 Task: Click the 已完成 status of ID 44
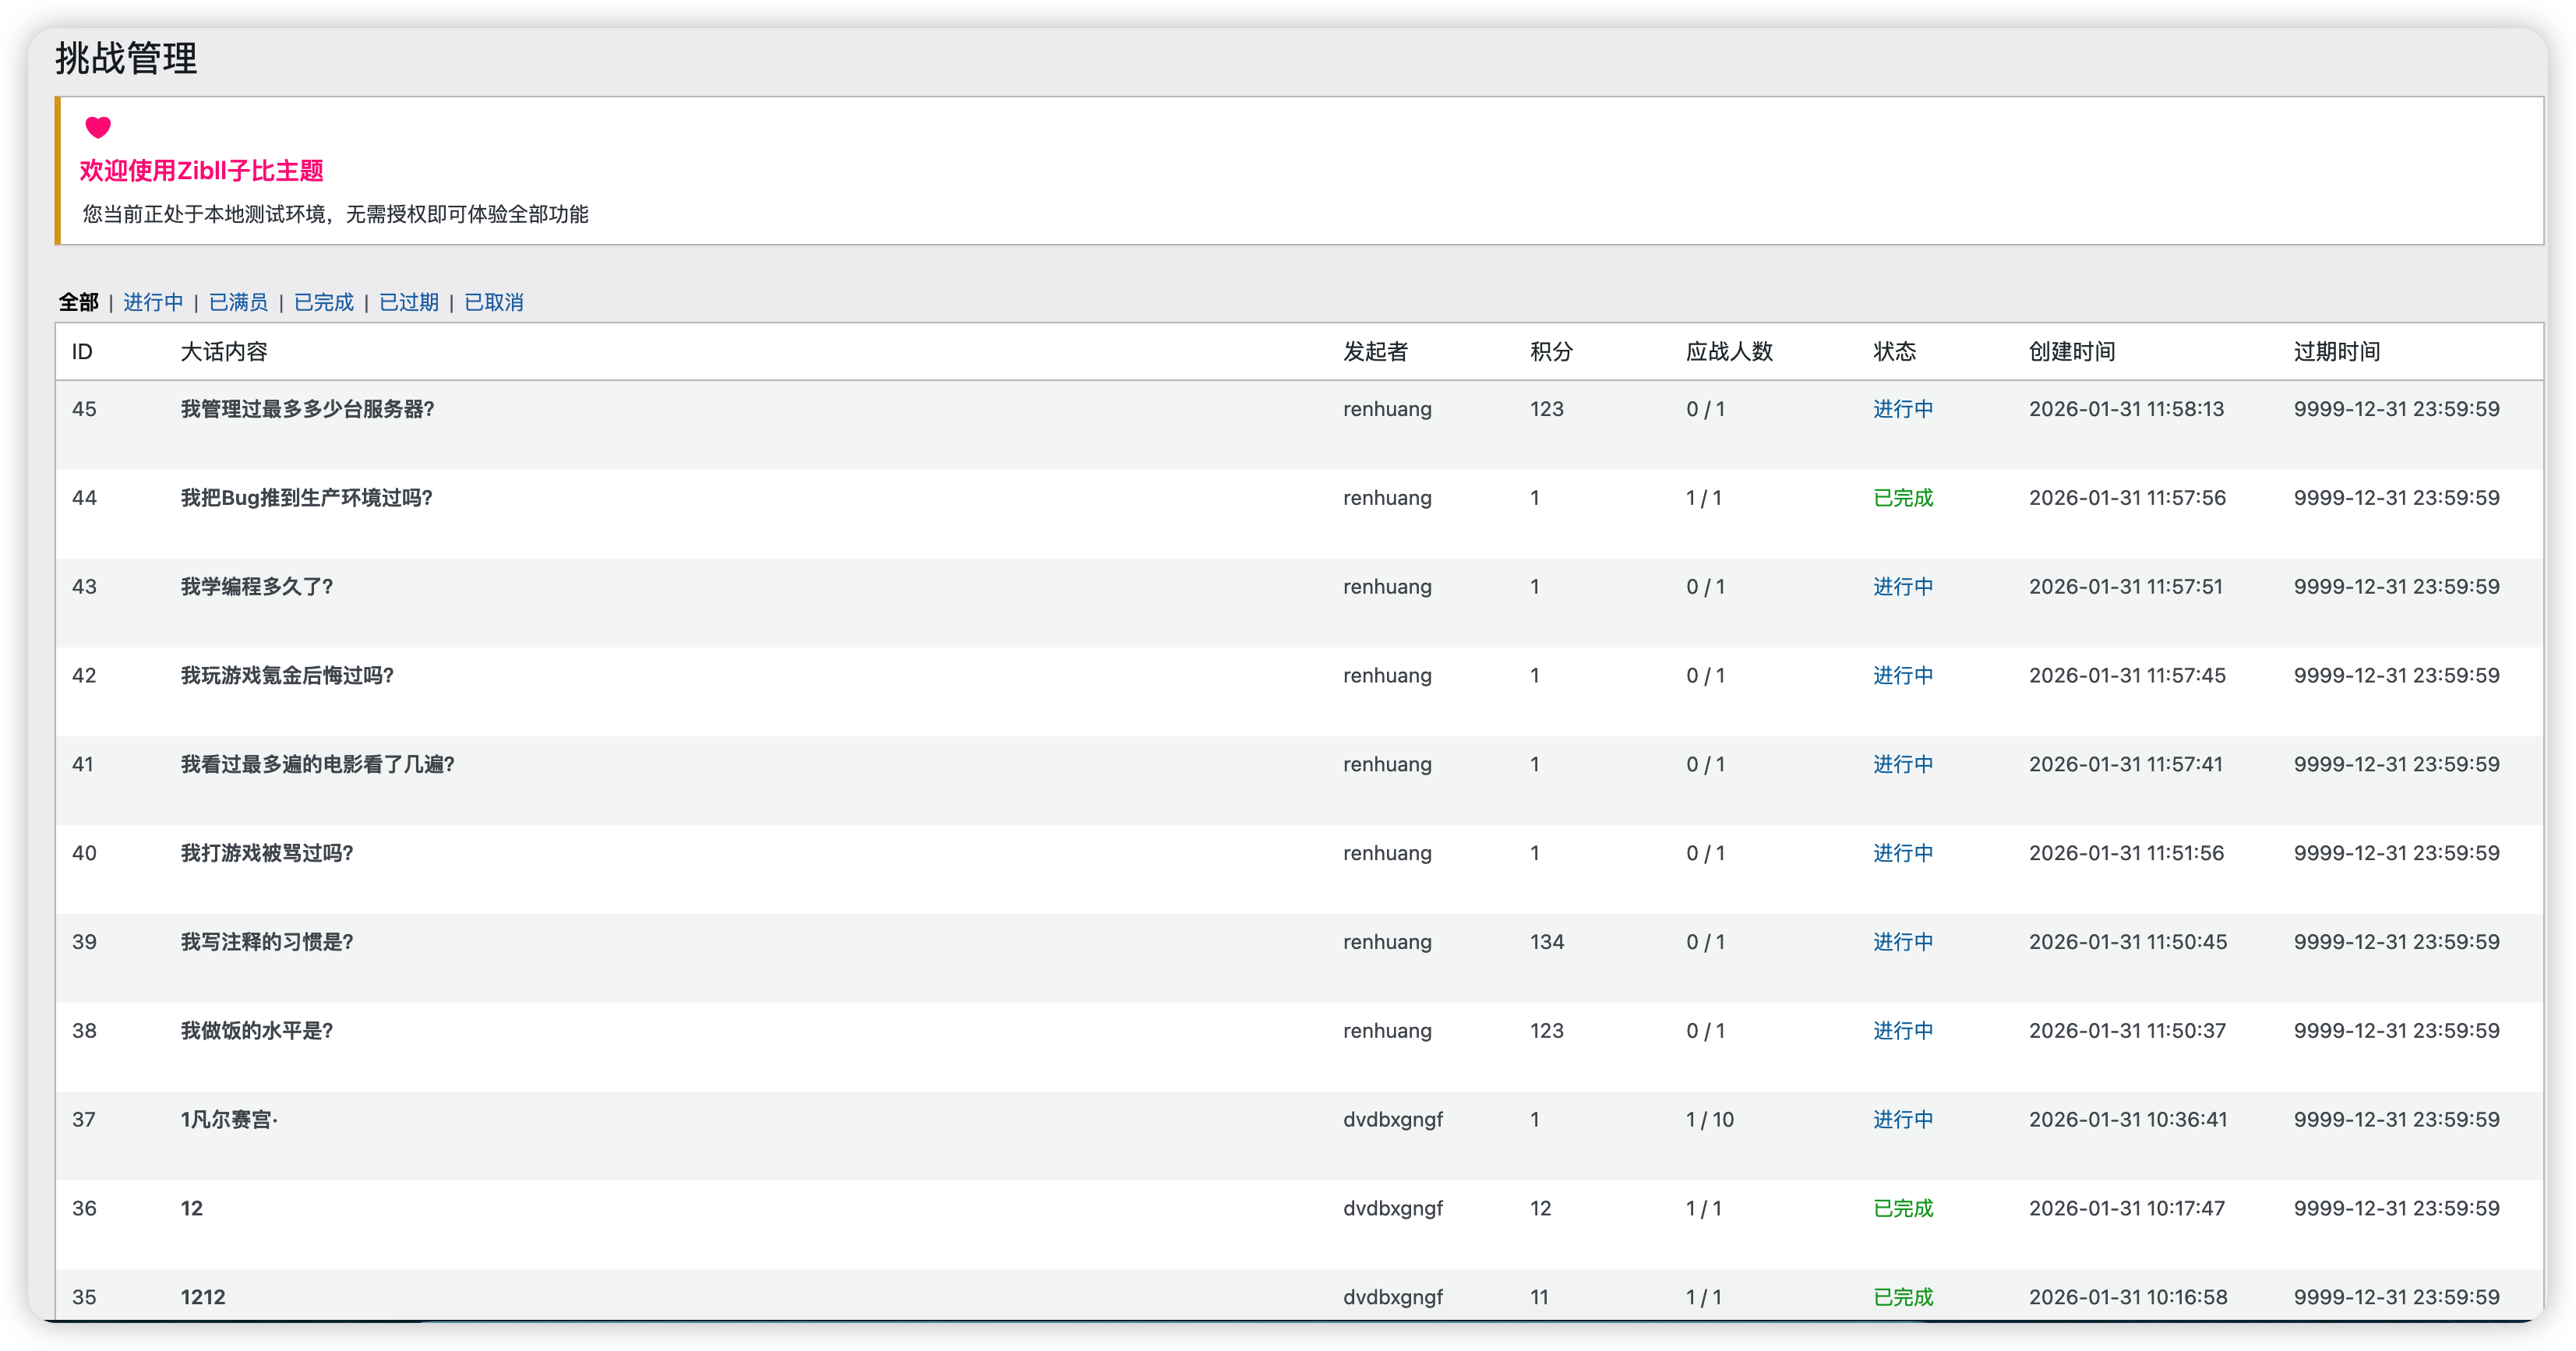1902,498
